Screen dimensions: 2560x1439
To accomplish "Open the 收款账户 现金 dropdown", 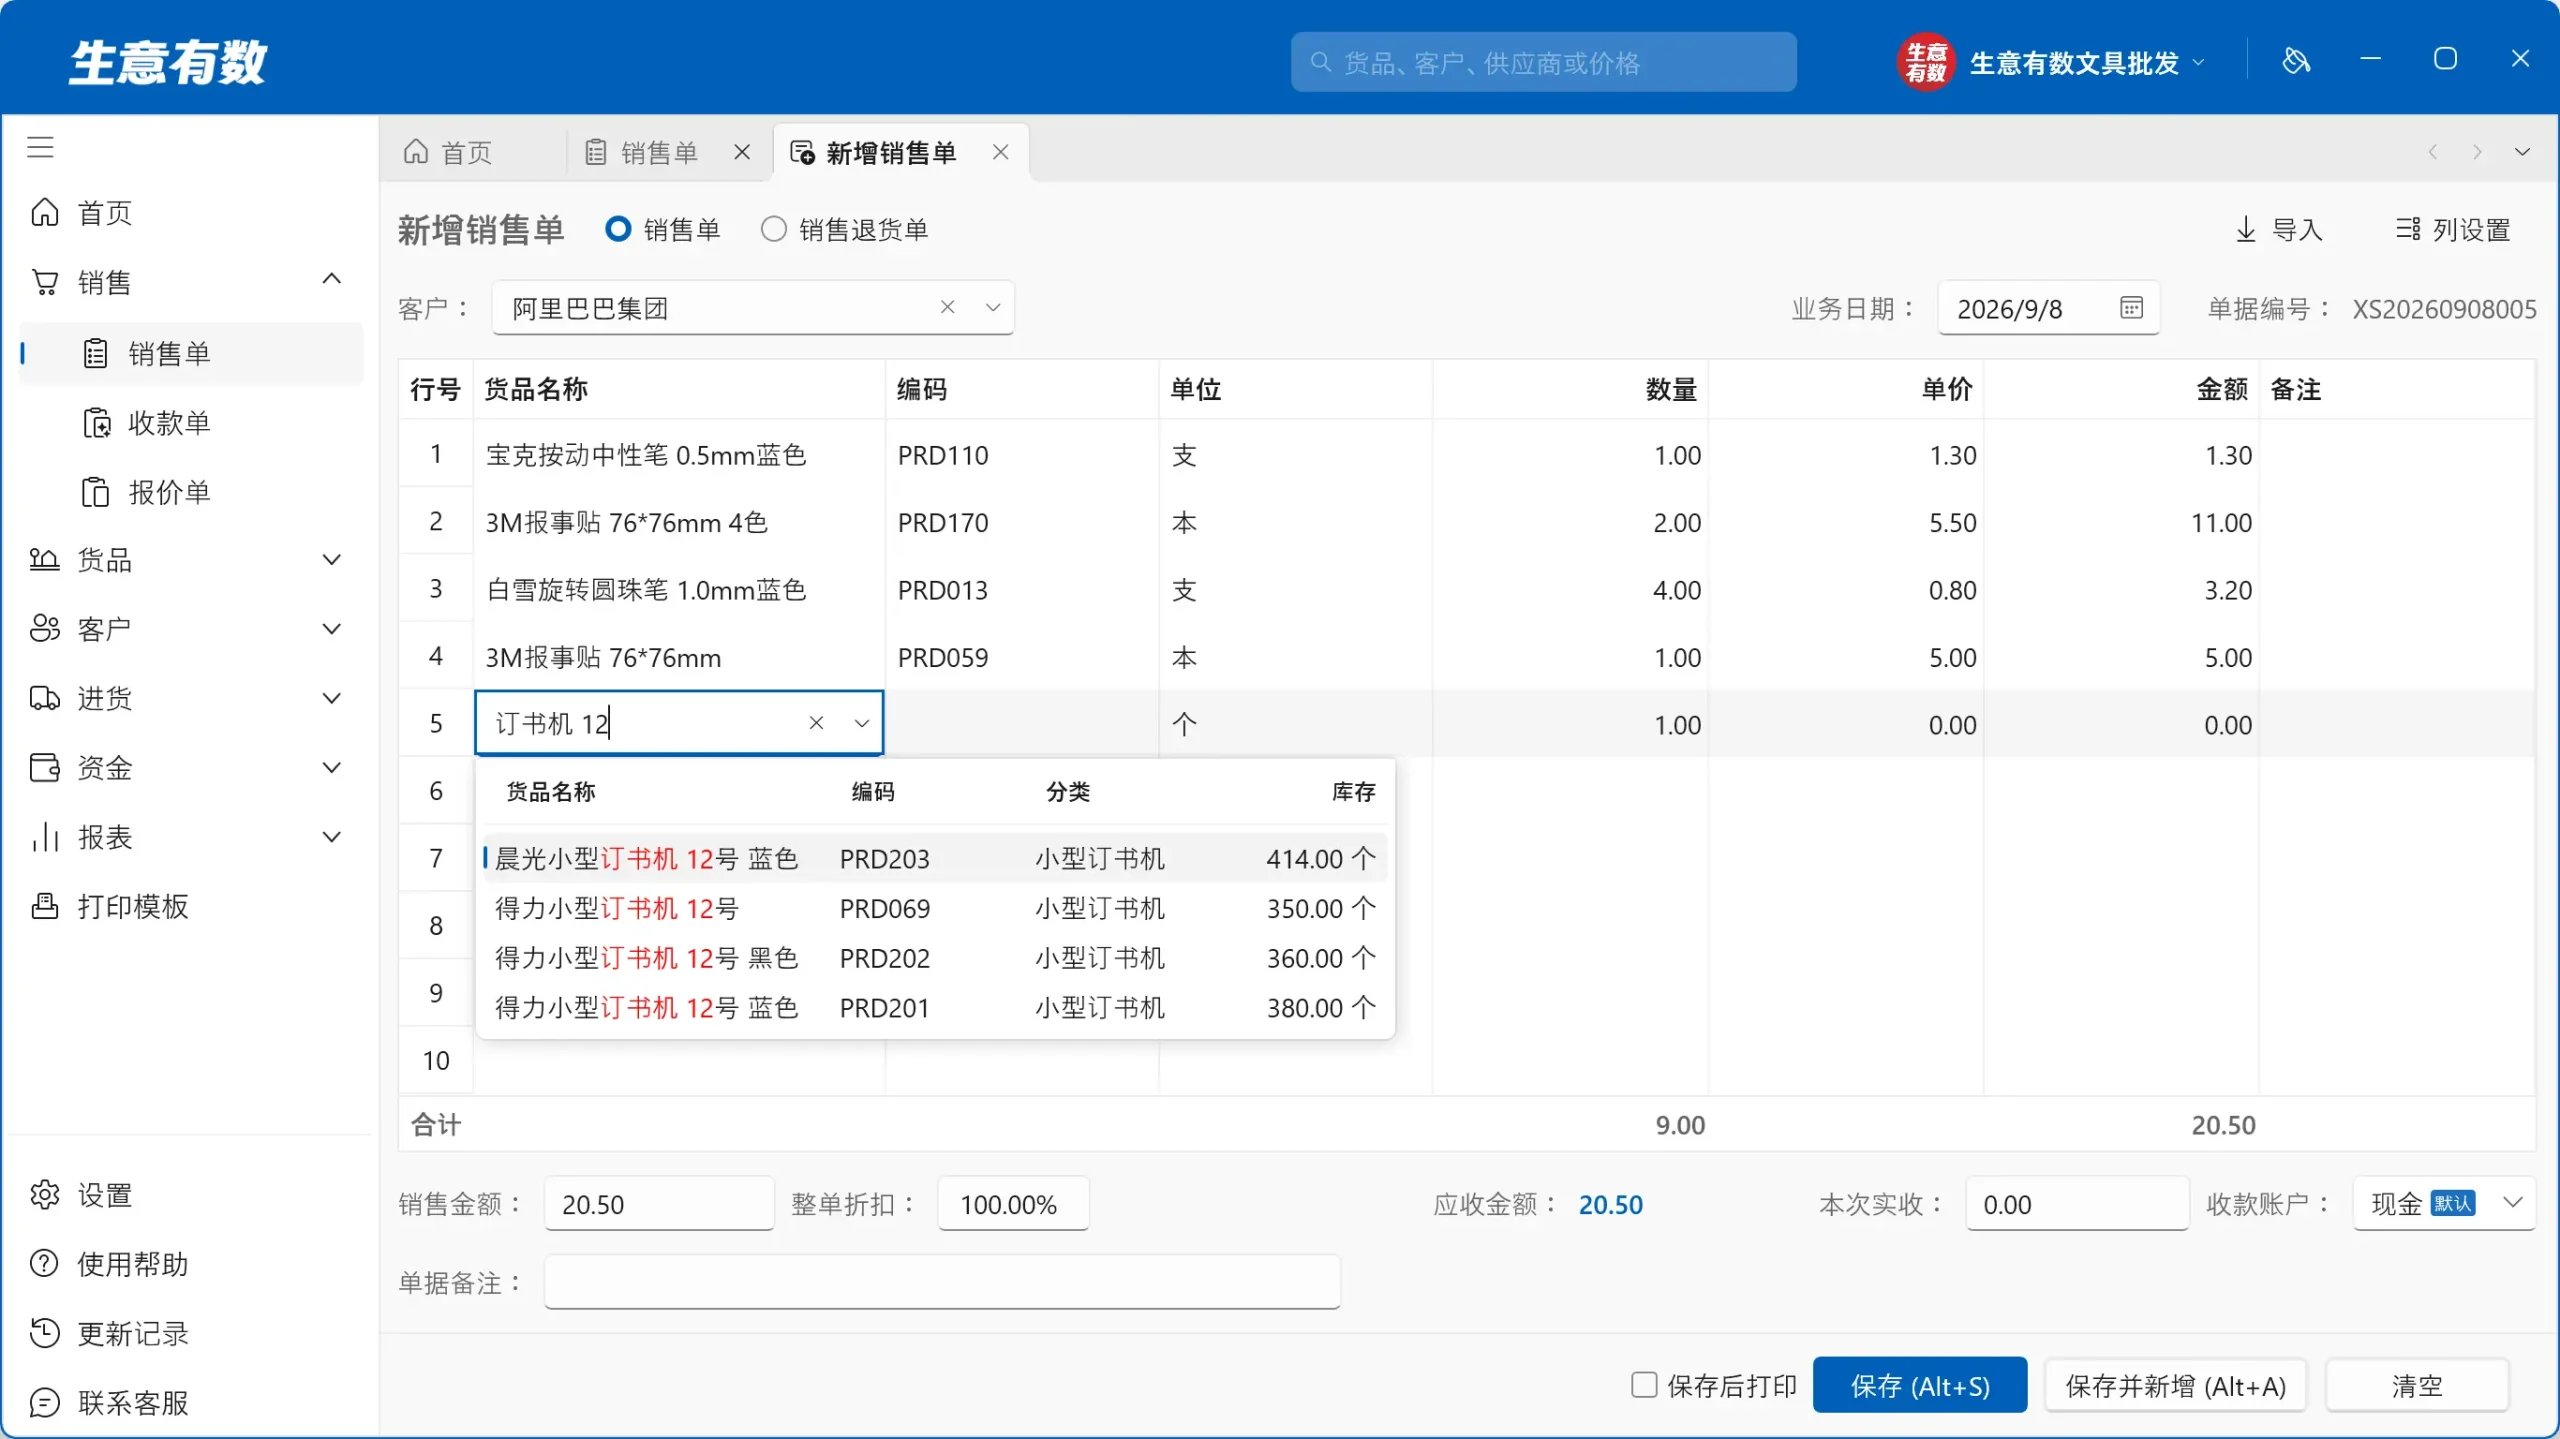I will 2444,1203.
